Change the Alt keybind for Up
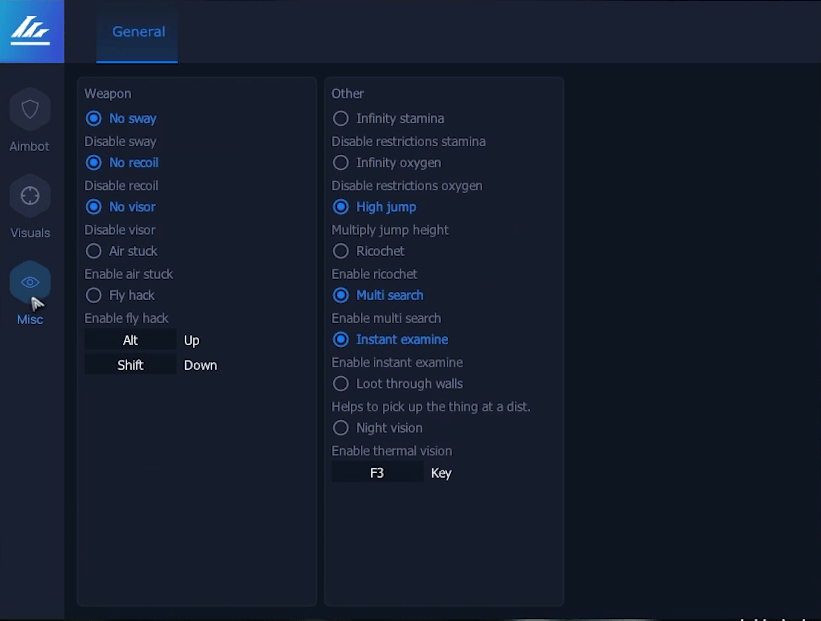Viewport: 821px width, 621px height. [130, 340]
